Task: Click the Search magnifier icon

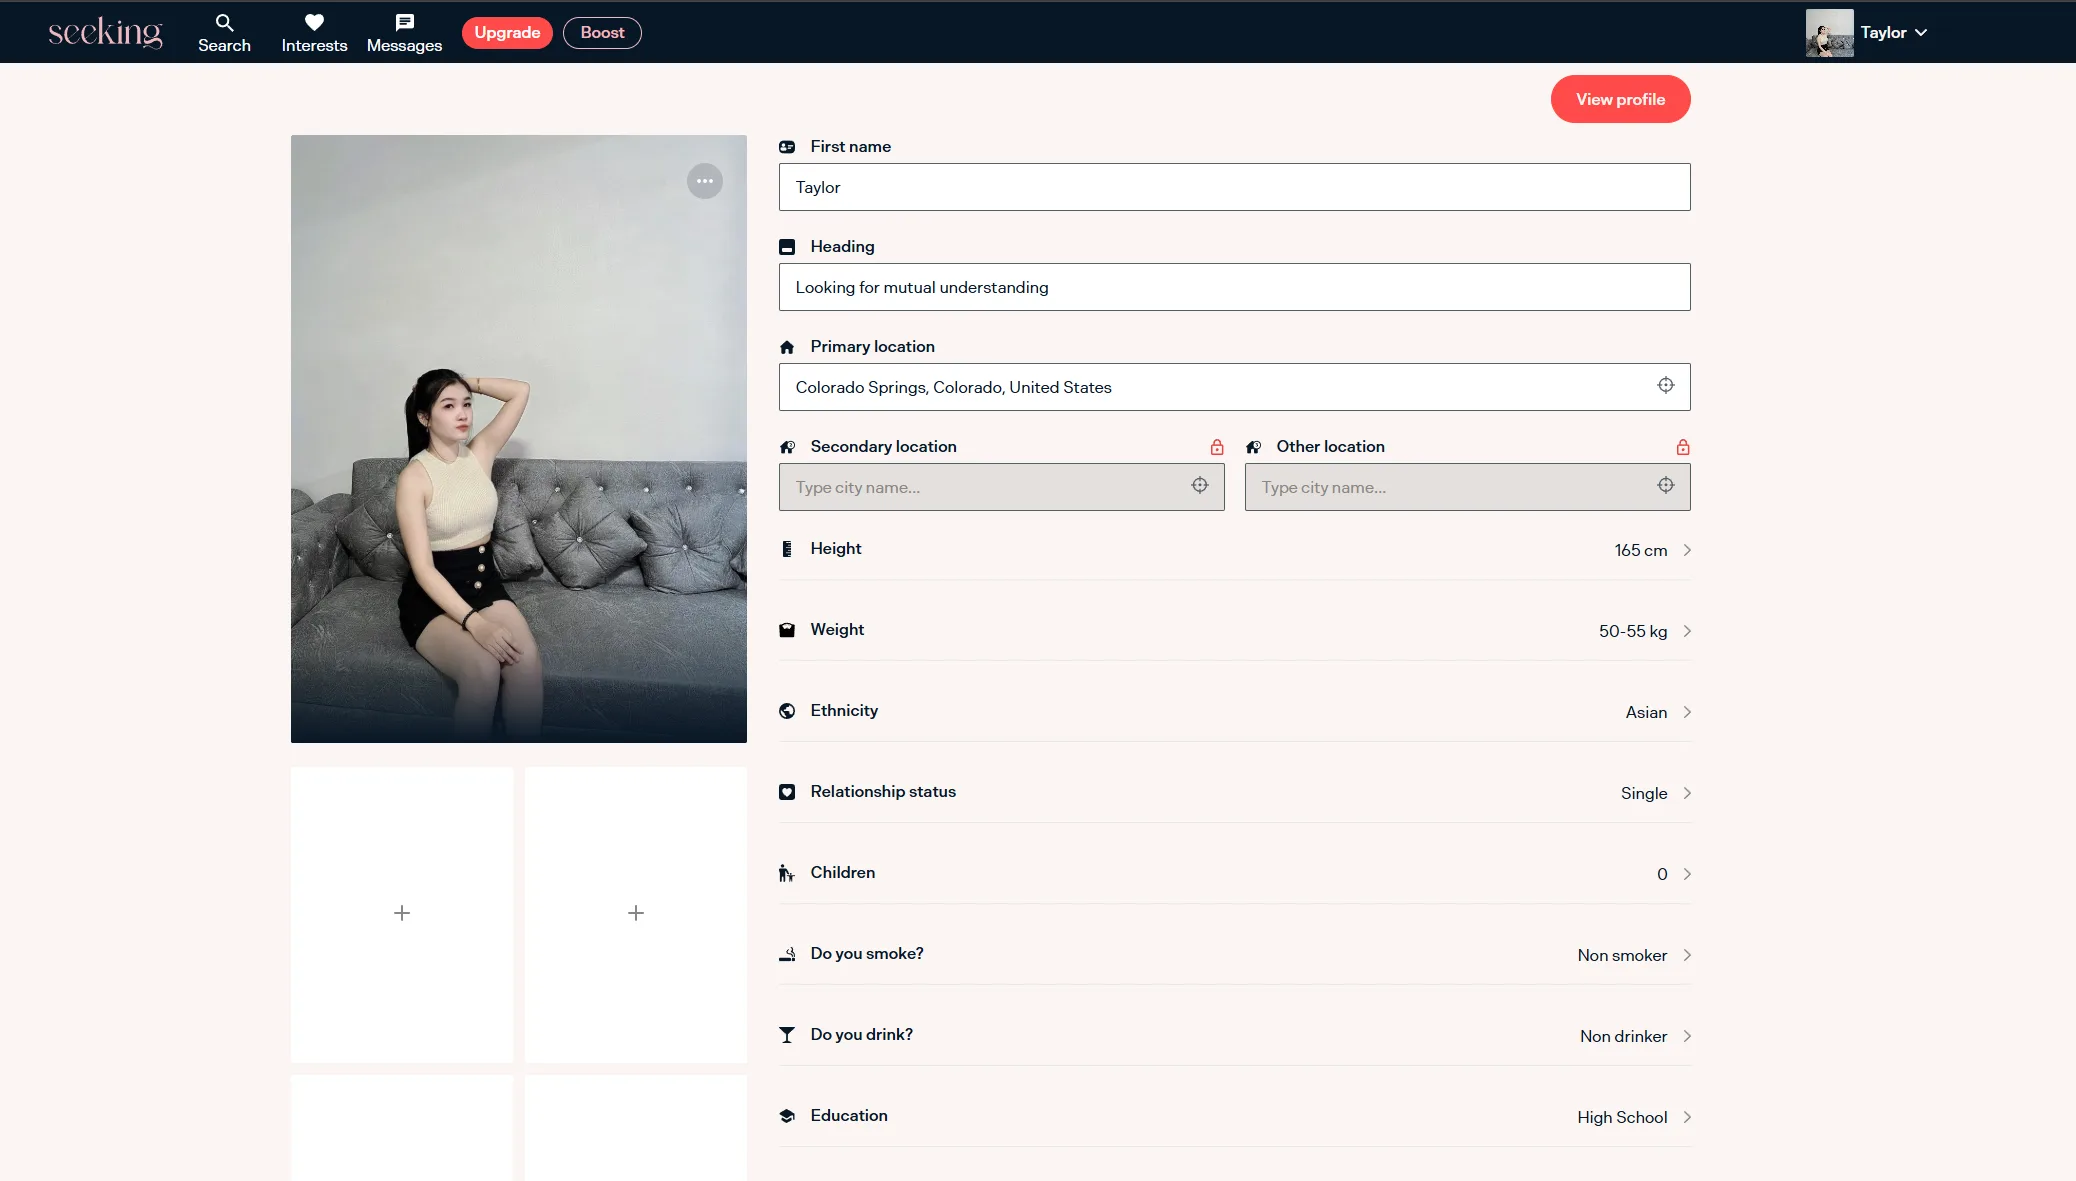Action: (x=224, y=22)
